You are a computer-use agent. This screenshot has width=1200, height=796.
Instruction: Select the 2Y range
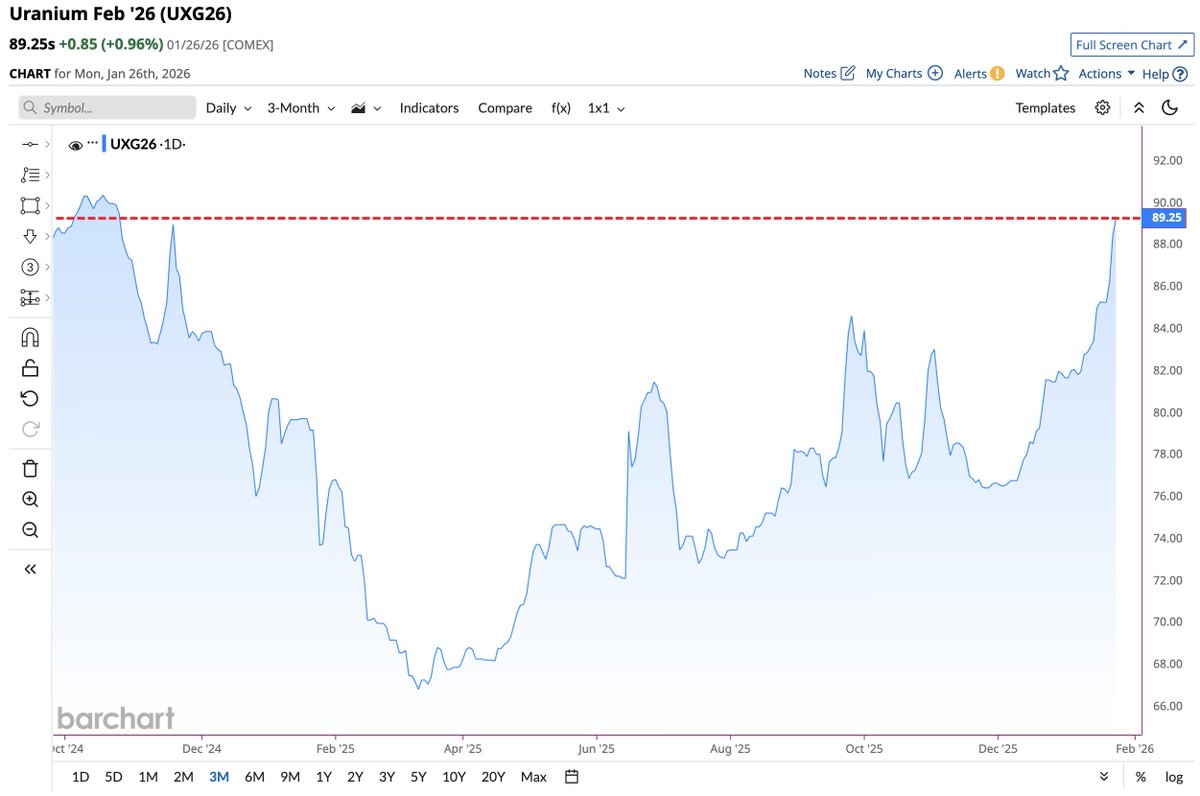click(x=355, y=777)
